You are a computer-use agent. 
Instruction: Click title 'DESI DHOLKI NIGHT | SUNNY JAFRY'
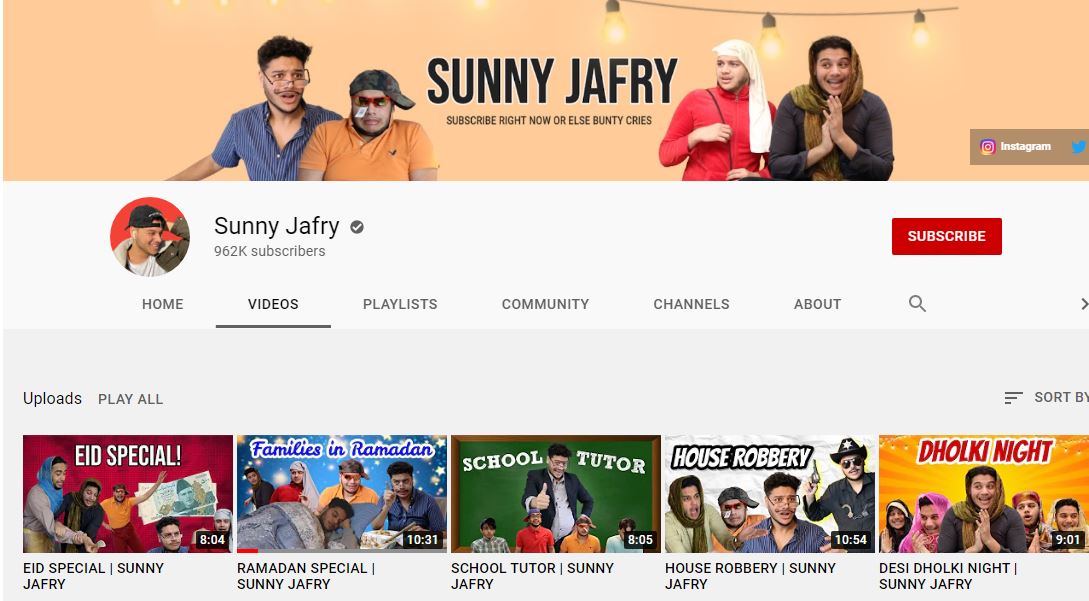[x=948, y=576]
